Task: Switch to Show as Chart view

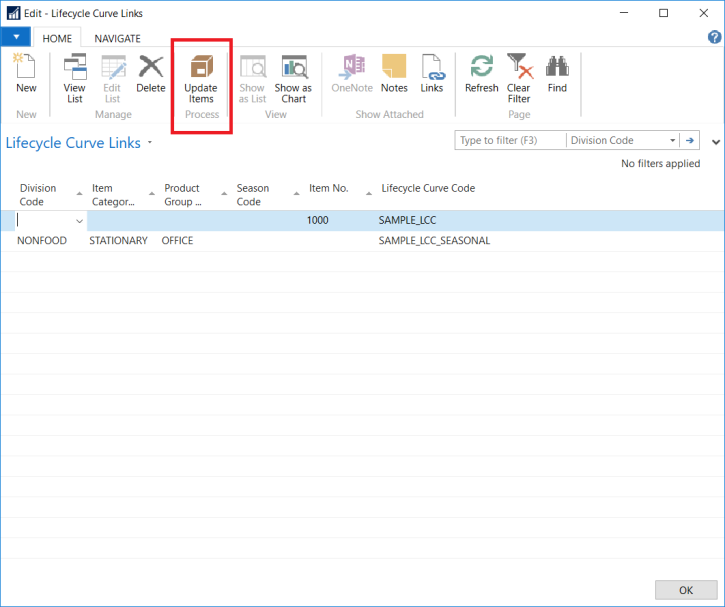Action: tap(293, 78)
